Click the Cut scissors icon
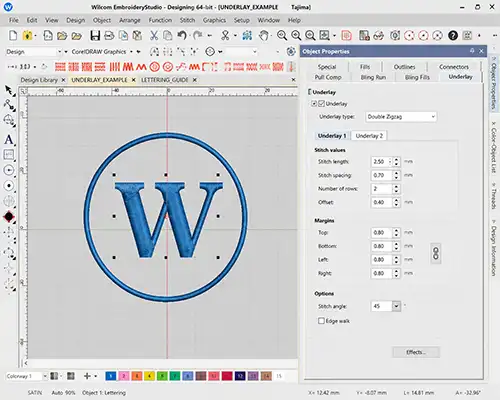This screenshot has height=400, width=500. pos(154,35)
